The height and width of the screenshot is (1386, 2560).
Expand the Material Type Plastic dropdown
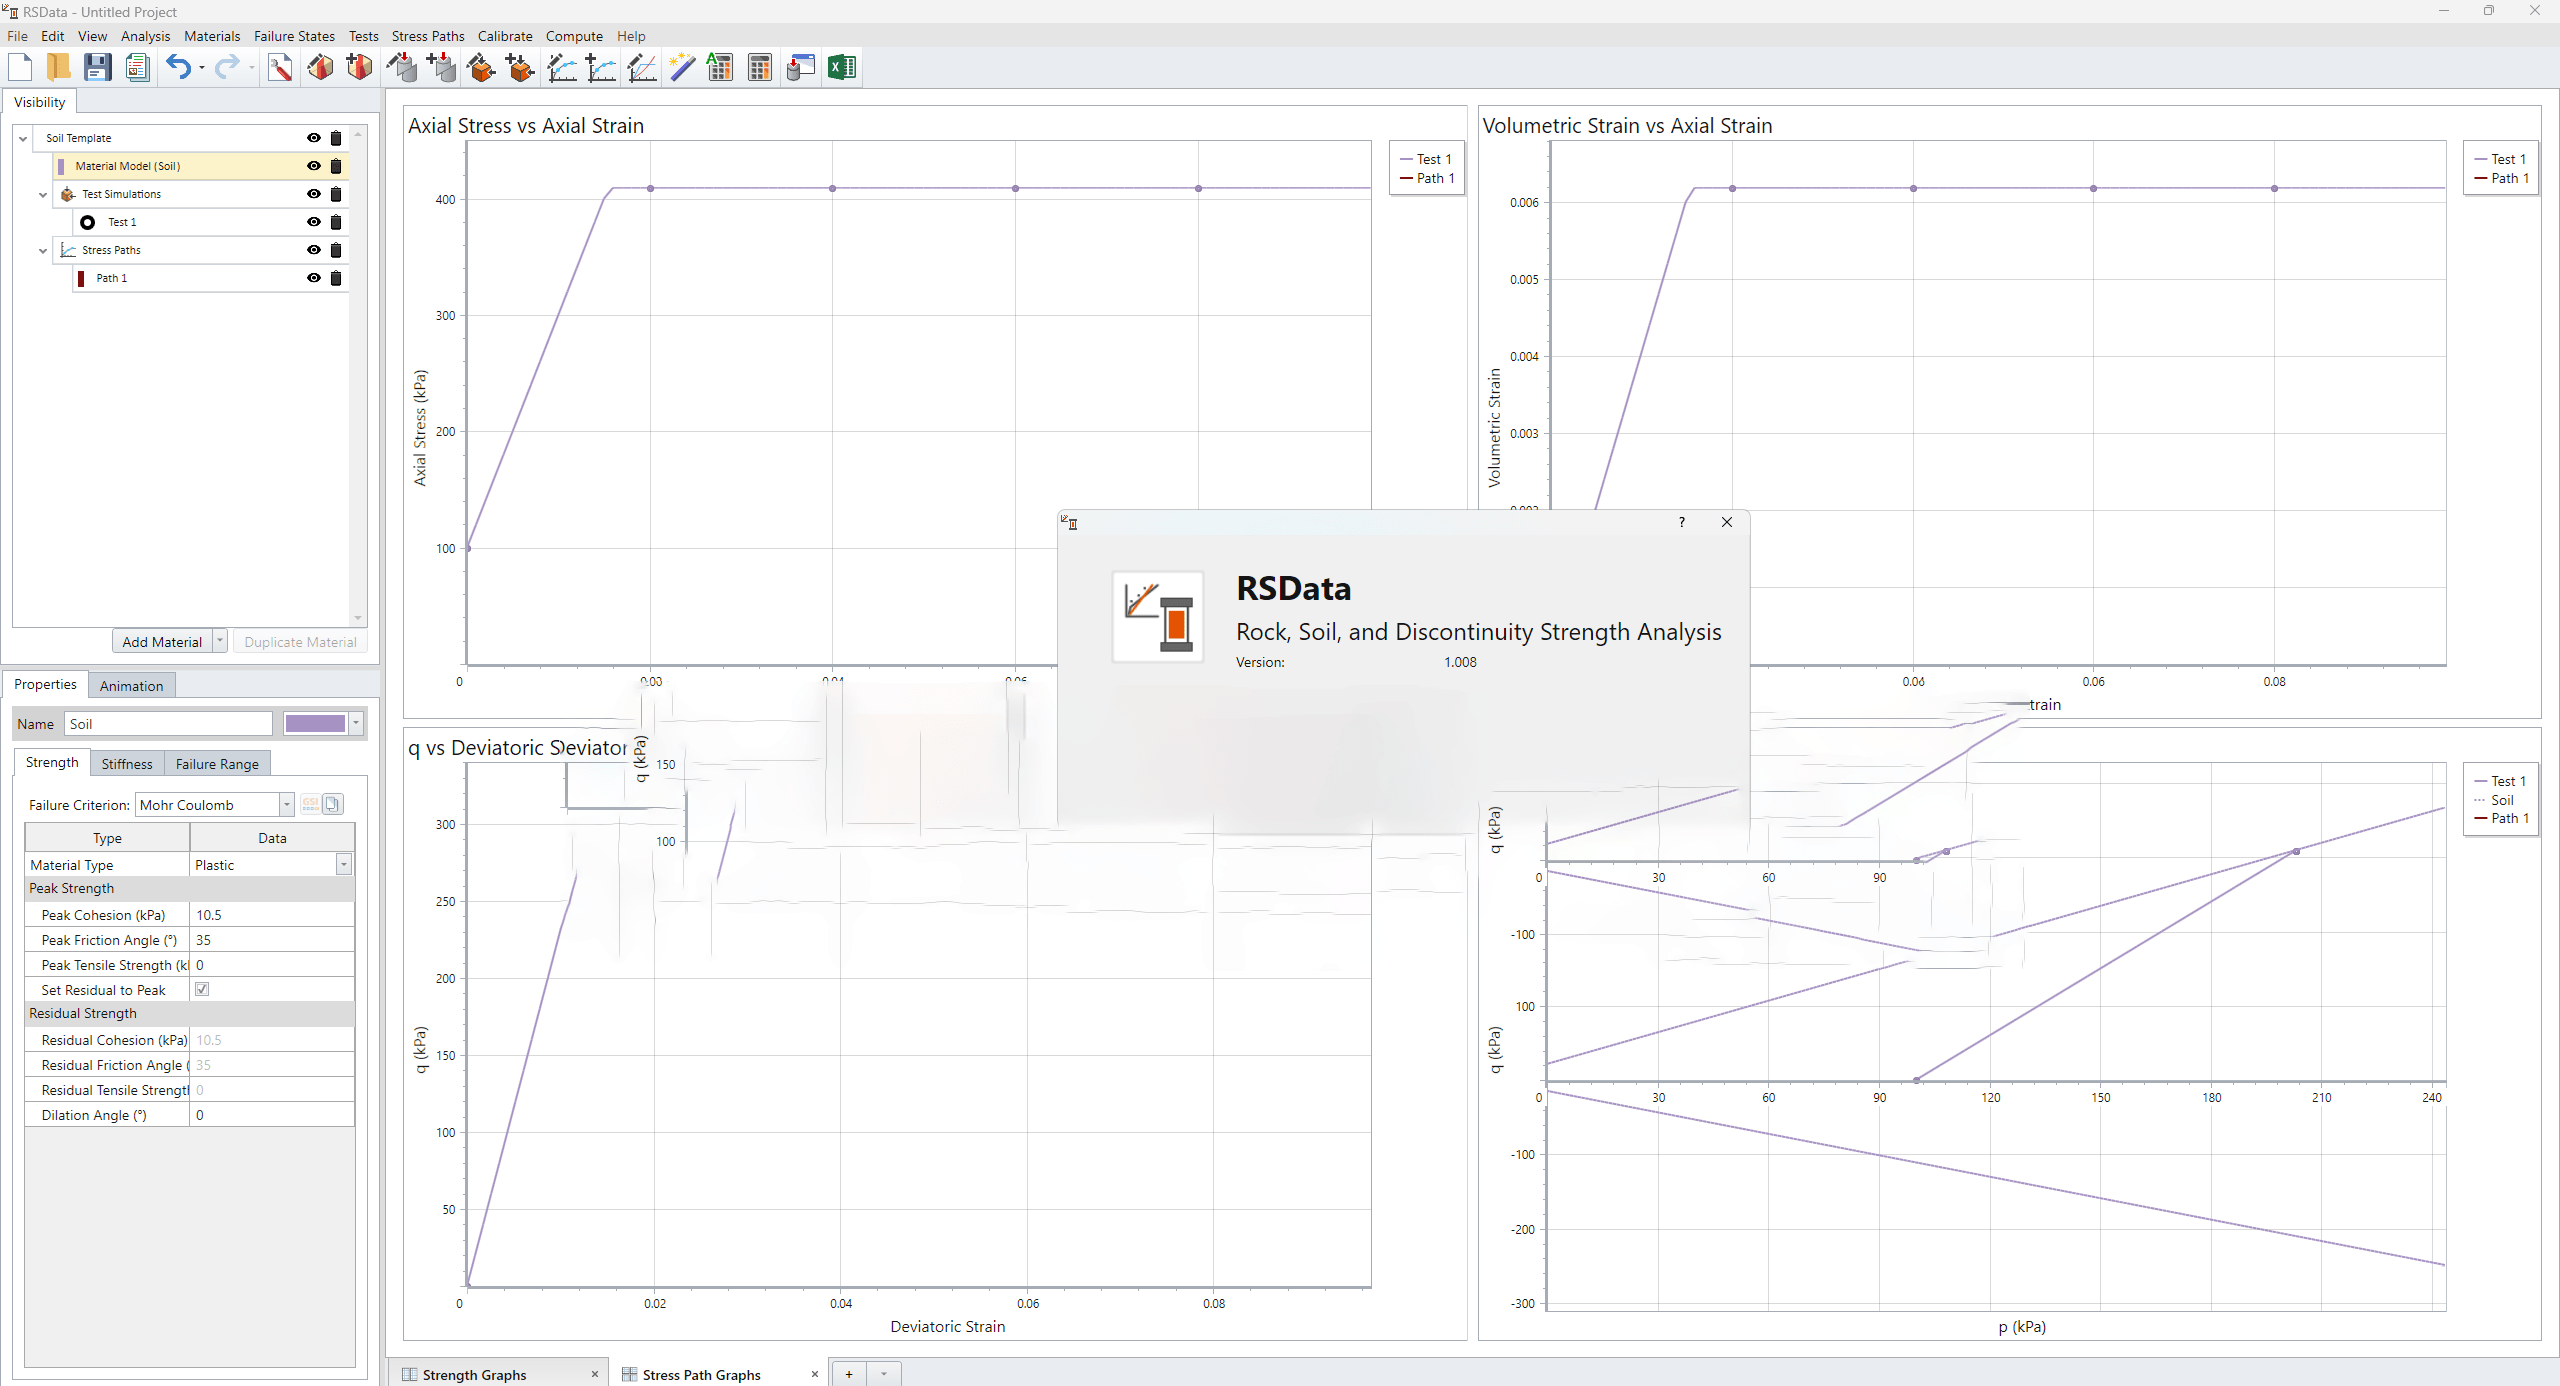[x=344, y=865]
